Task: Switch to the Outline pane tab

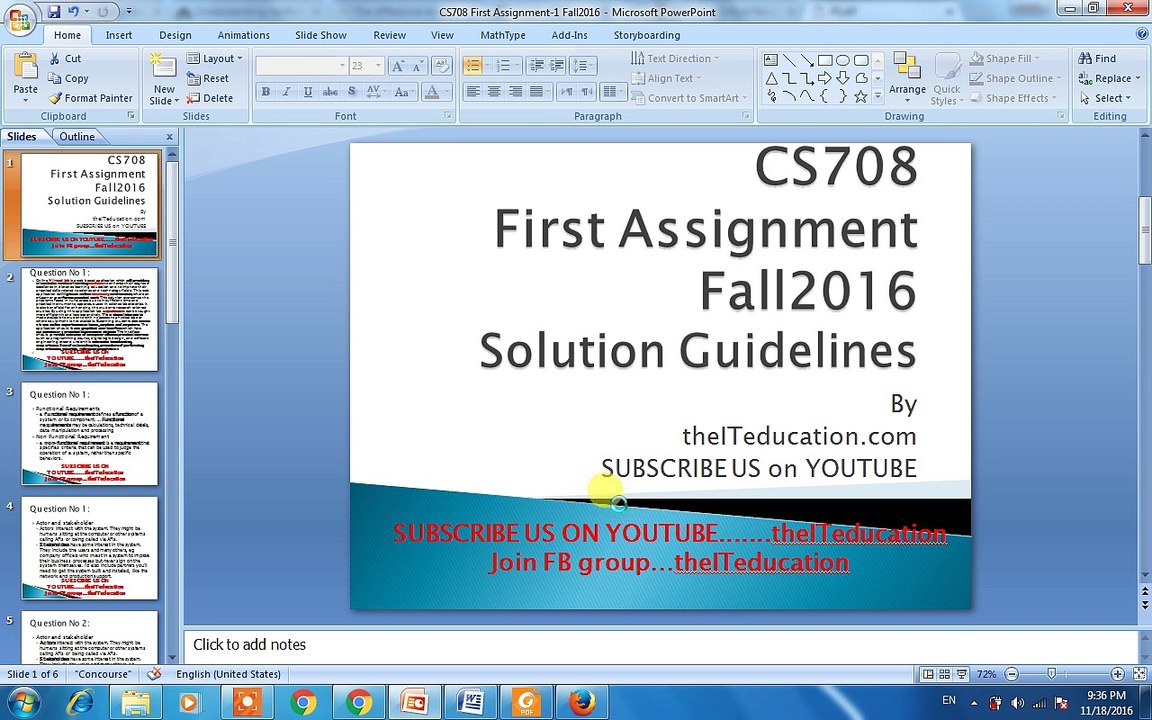Action: click(x=76, y=137)
